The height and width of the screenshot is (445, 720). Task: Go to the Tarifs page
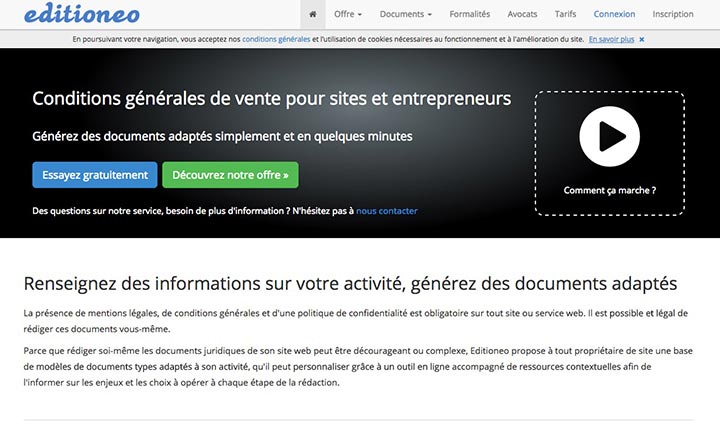tap(565, 15)
